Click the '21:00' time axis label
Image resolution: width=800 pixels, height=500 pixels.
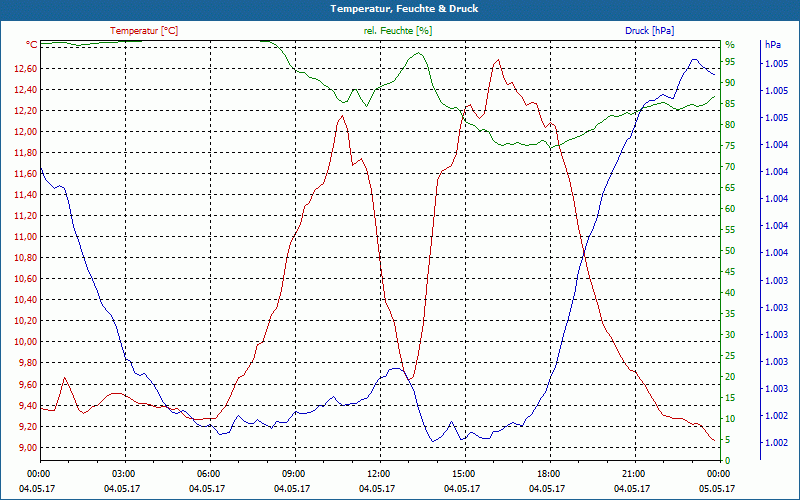pos(634,473)
